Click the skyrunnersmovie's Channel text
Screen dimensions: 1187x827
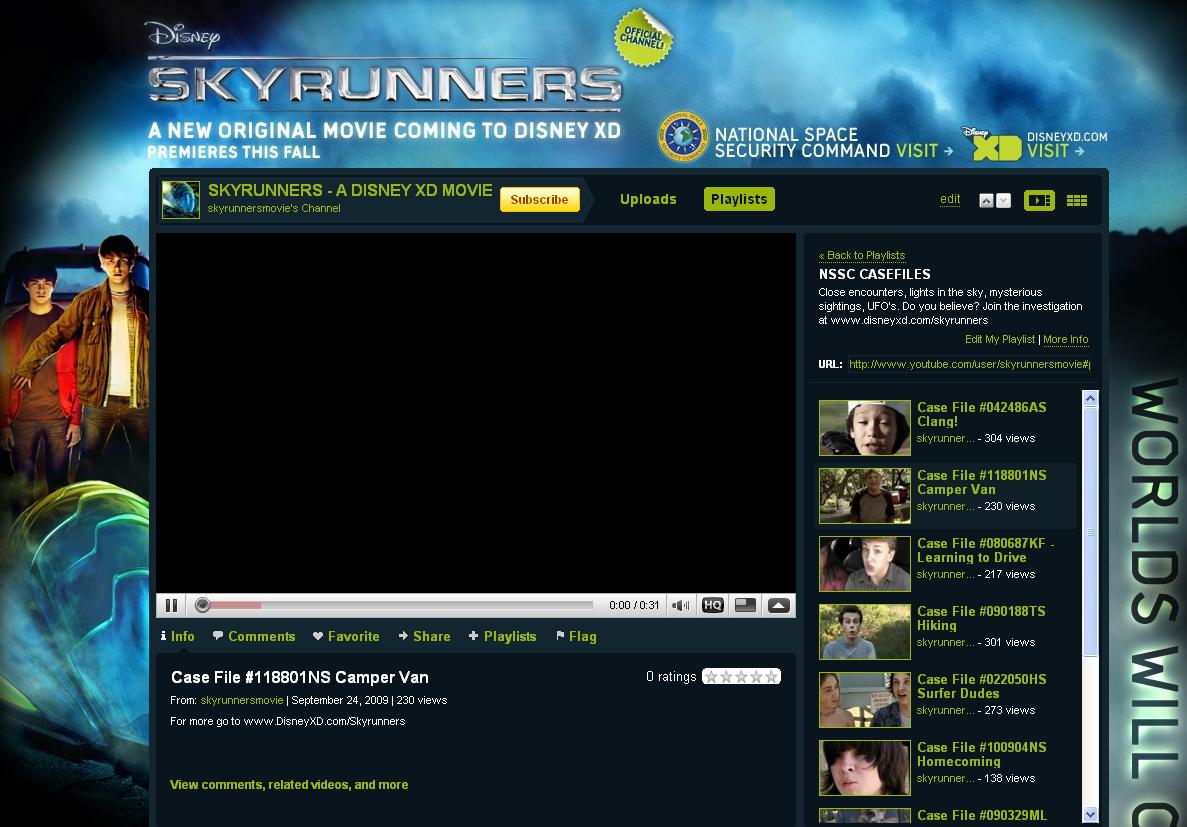point(274,208)
